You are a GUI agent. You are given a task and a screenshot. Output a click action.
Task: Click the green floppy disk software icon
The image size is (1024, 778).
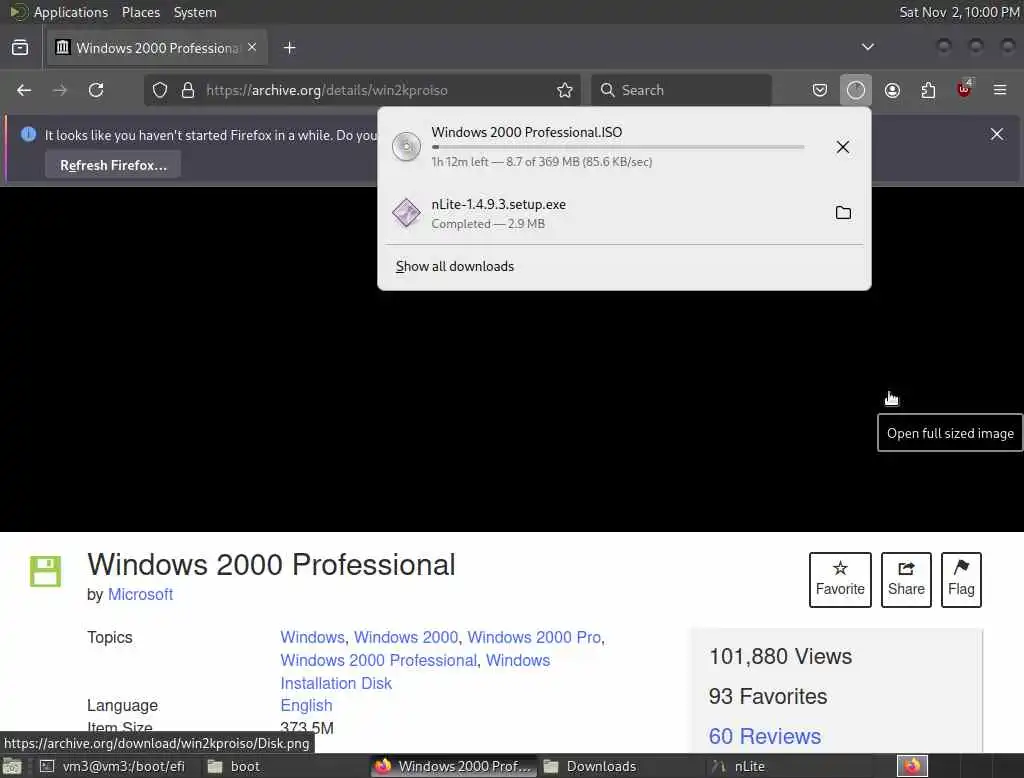[x=45, y=572]
